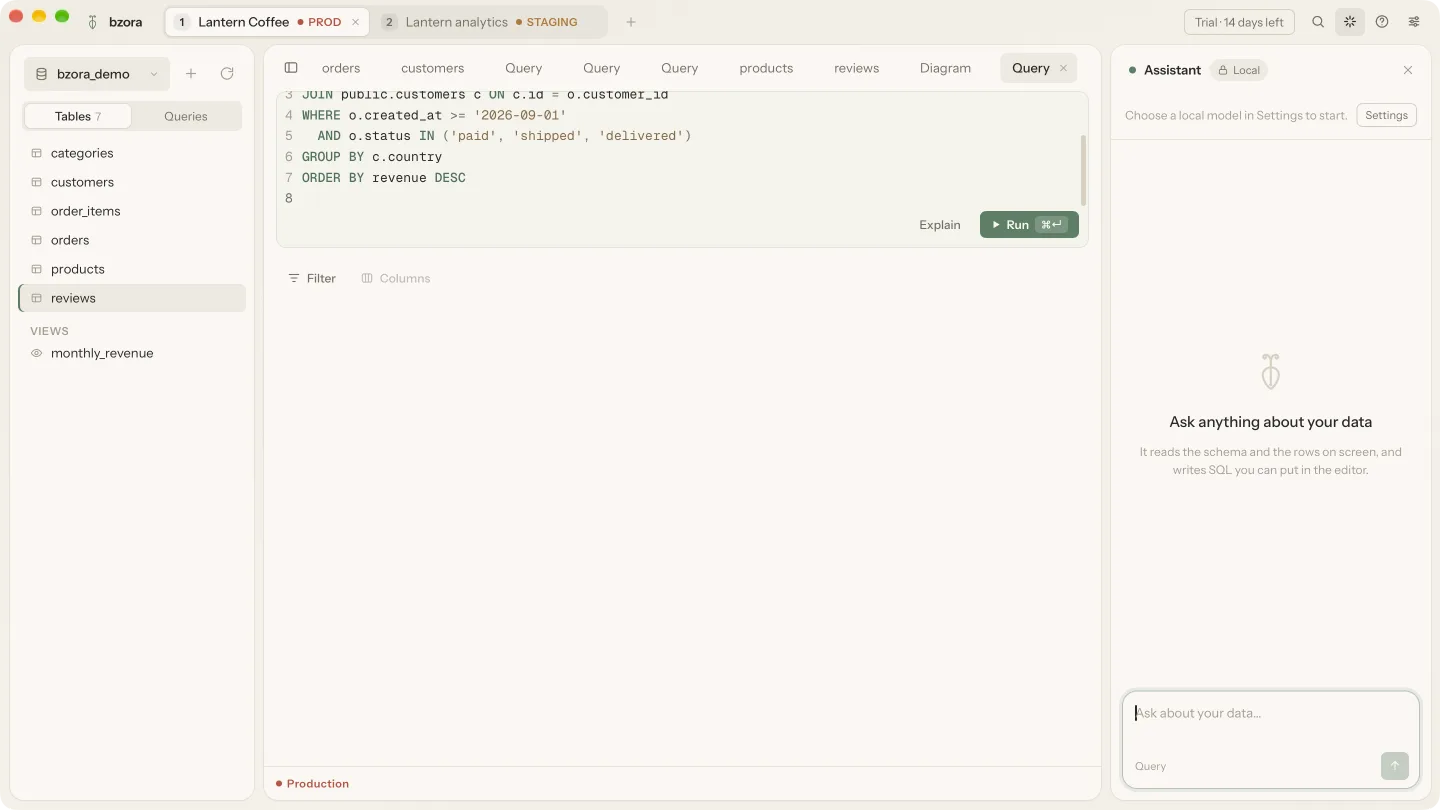Click the Filter icon button
The height and width of the screenshot is (810, 1440).
click(x=312, y=278)
